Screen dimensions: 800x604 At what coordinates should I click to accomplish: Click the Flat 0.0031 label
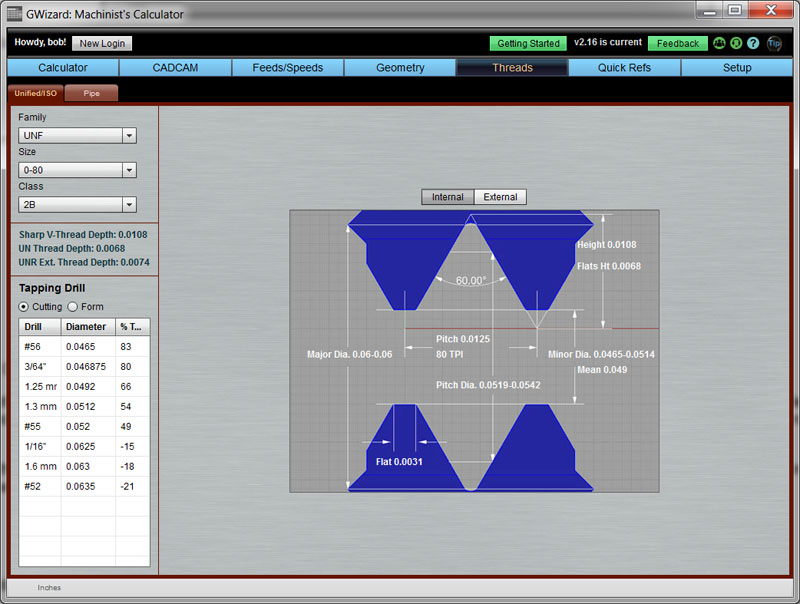pyautogui.click(x=399, y=462)
